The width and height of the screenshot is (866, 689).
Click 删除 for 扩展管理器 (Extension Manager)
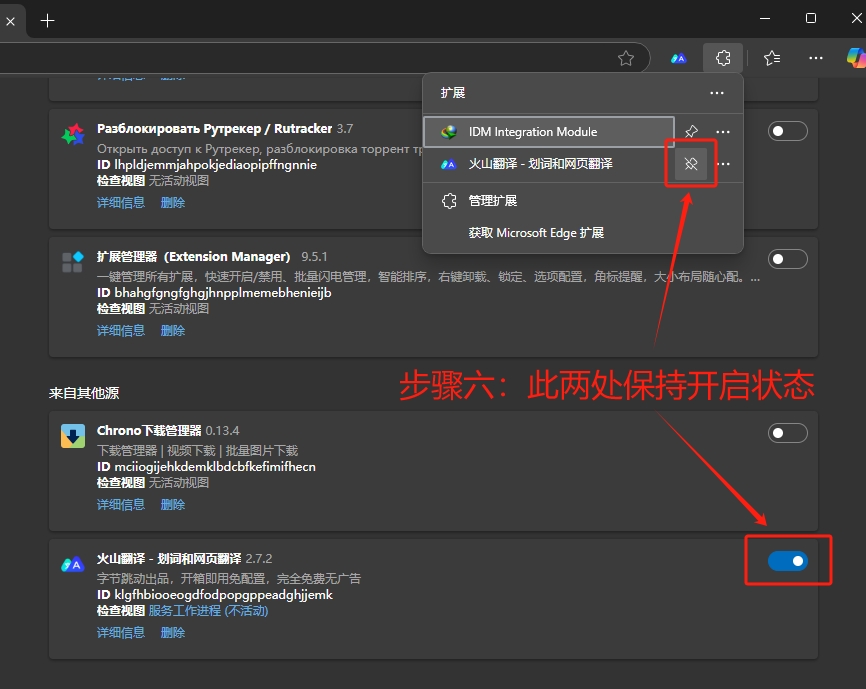coord(173,331)
